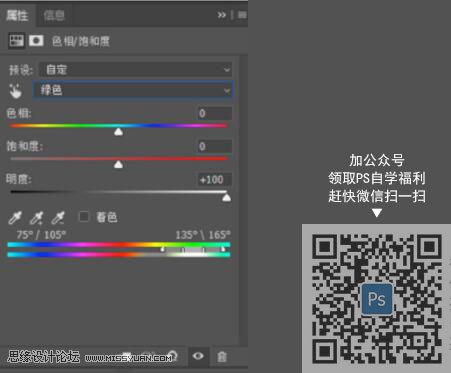451x373 pixels.
Task: Toggle adjustment layer visibility eye
Action: [198, 356]
